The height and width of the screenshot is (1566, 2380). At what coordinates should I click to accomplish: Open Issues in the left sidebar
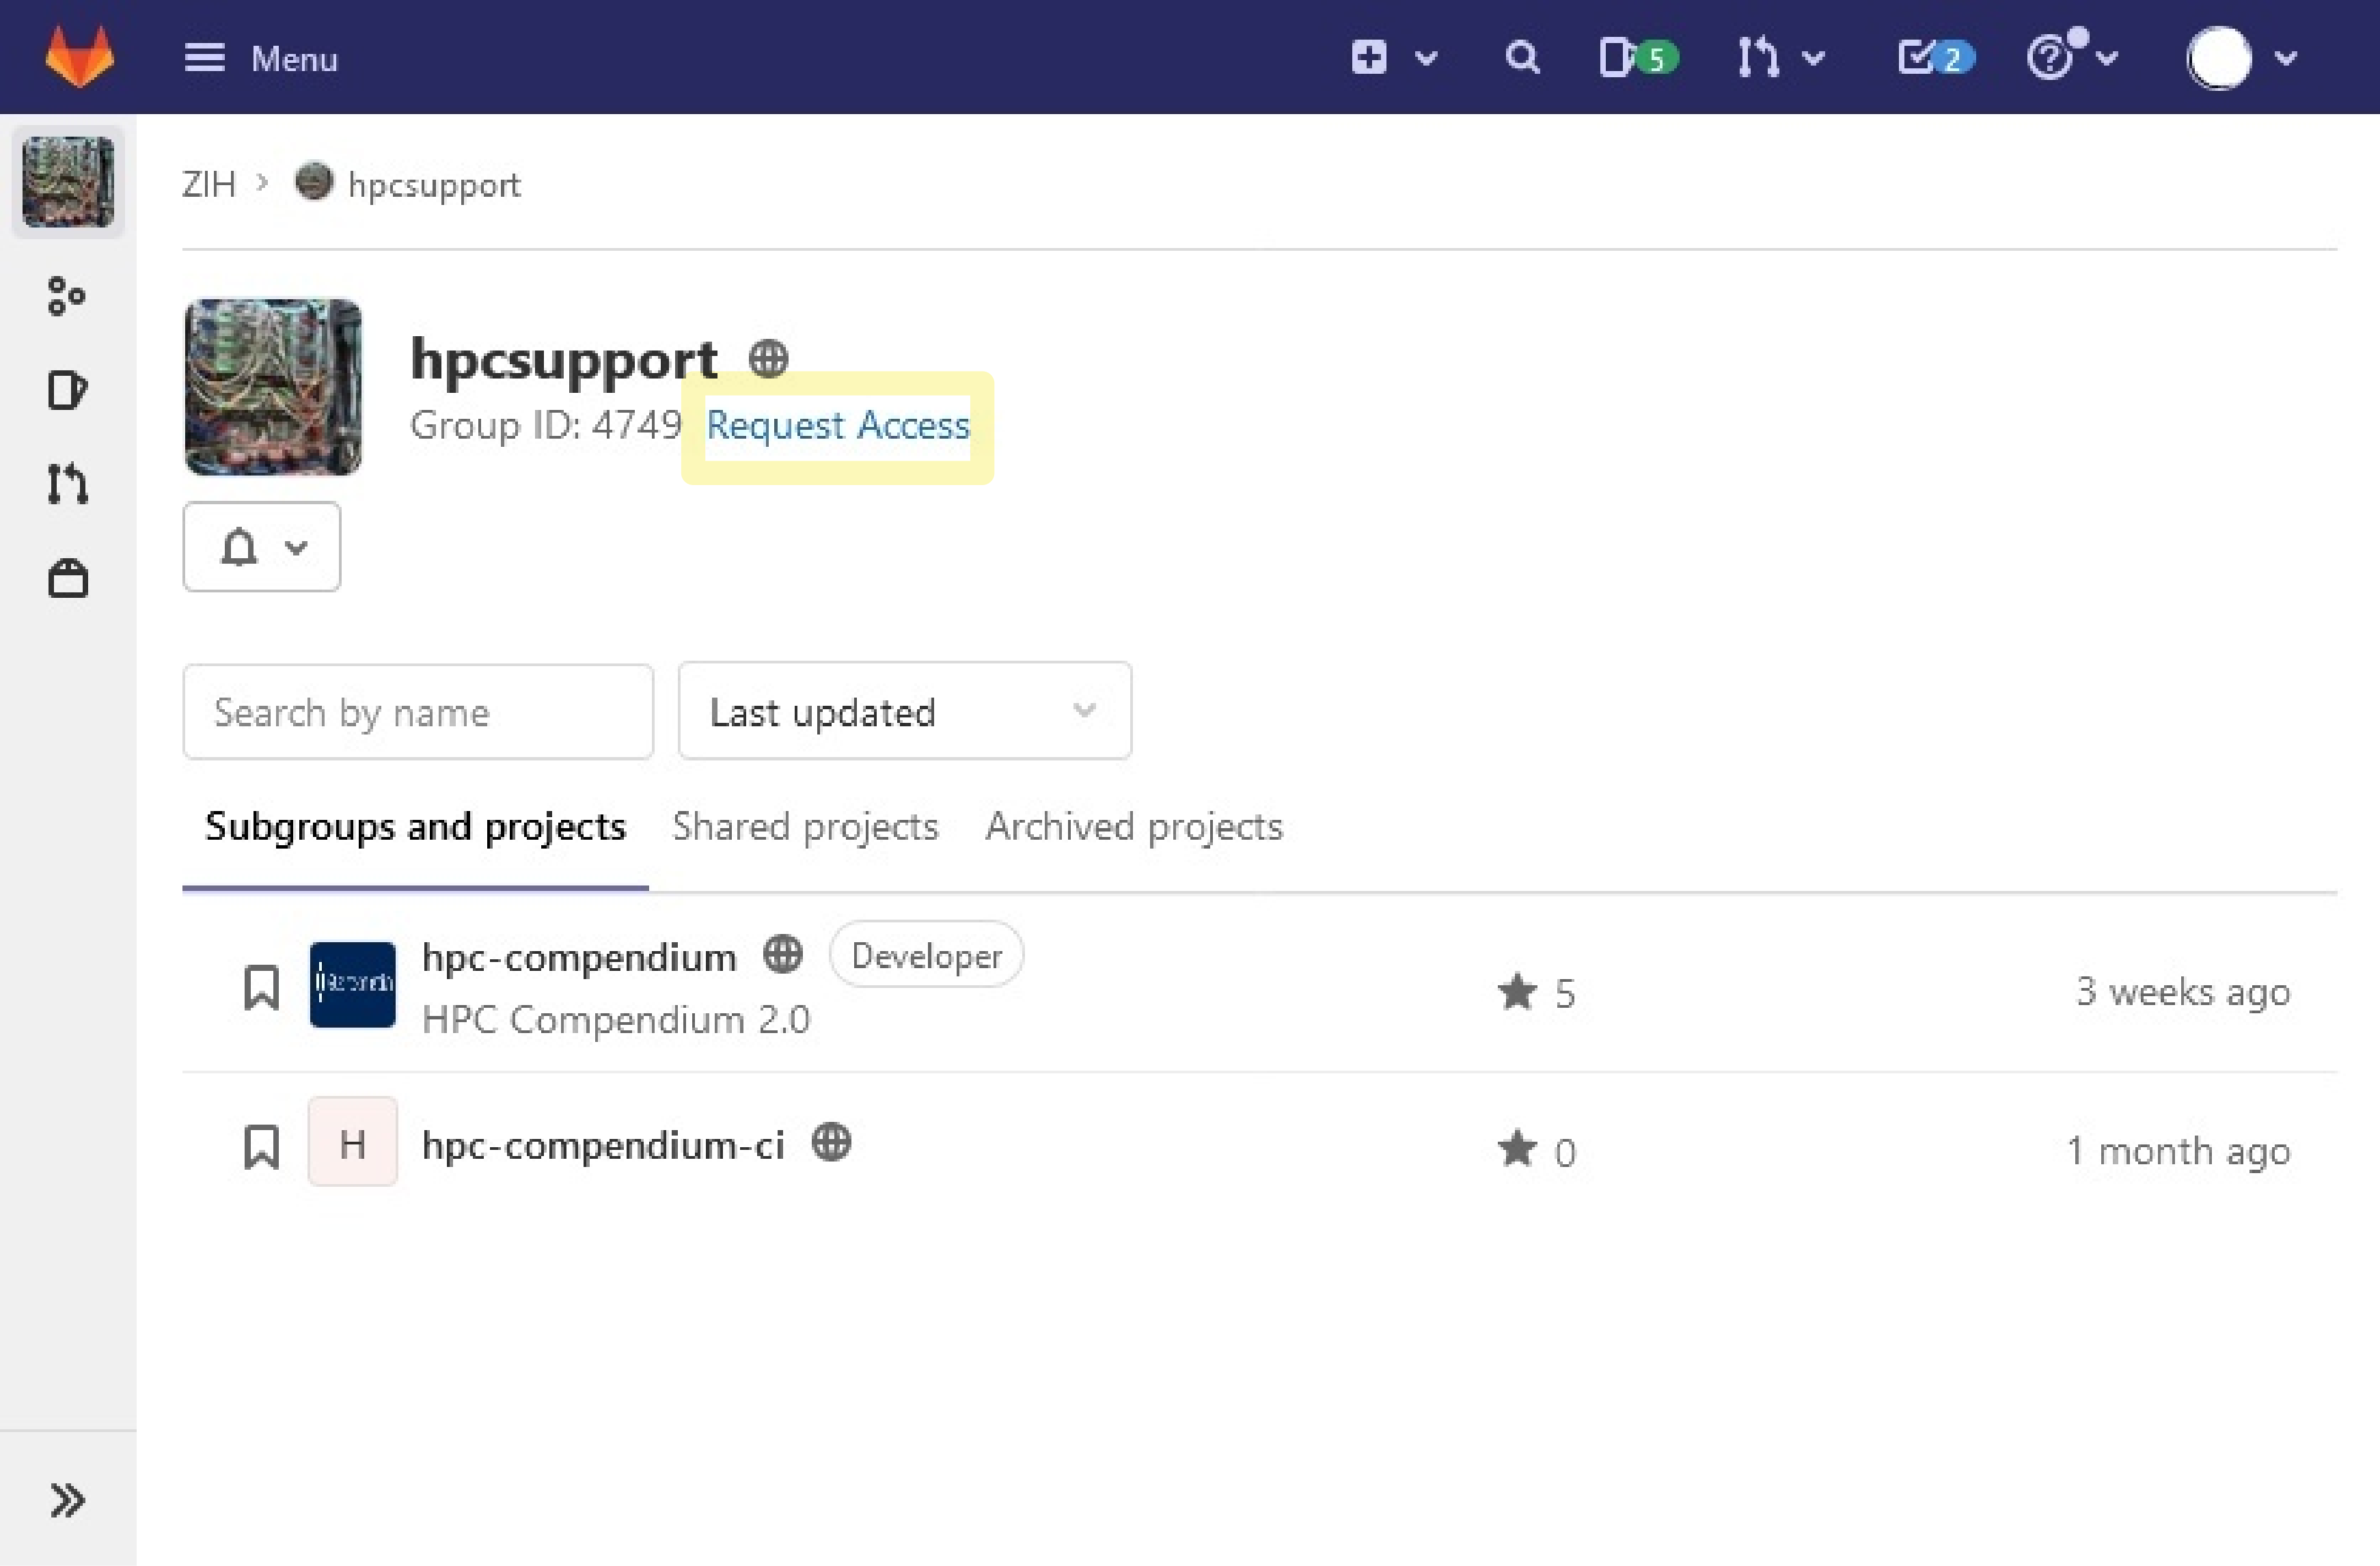point(67,390)
